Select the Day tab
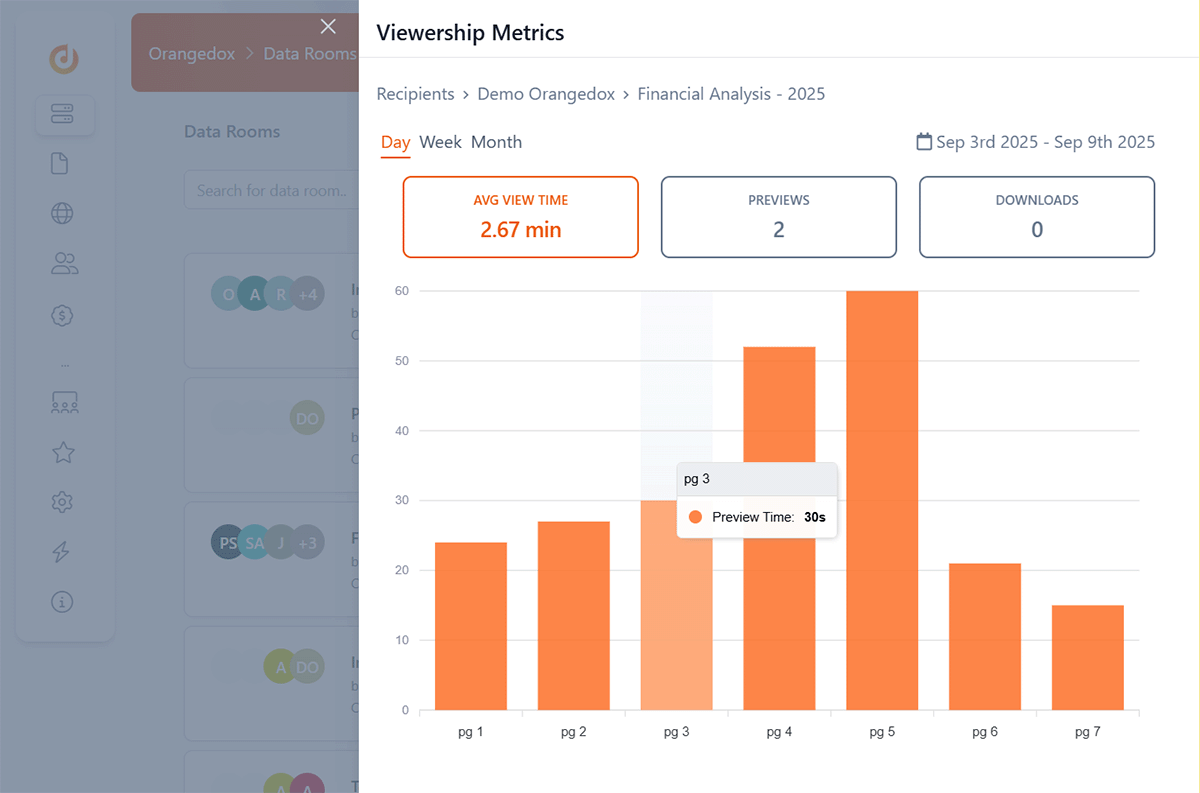 (395, 142)
